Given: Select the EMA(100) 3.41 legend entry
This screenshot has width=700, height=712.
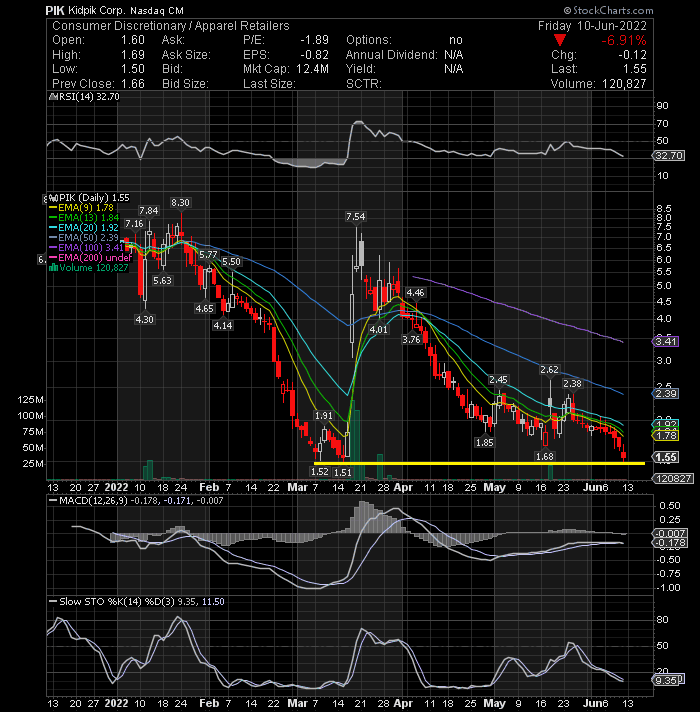Looking at the screenshot, I should pos(86,248).
